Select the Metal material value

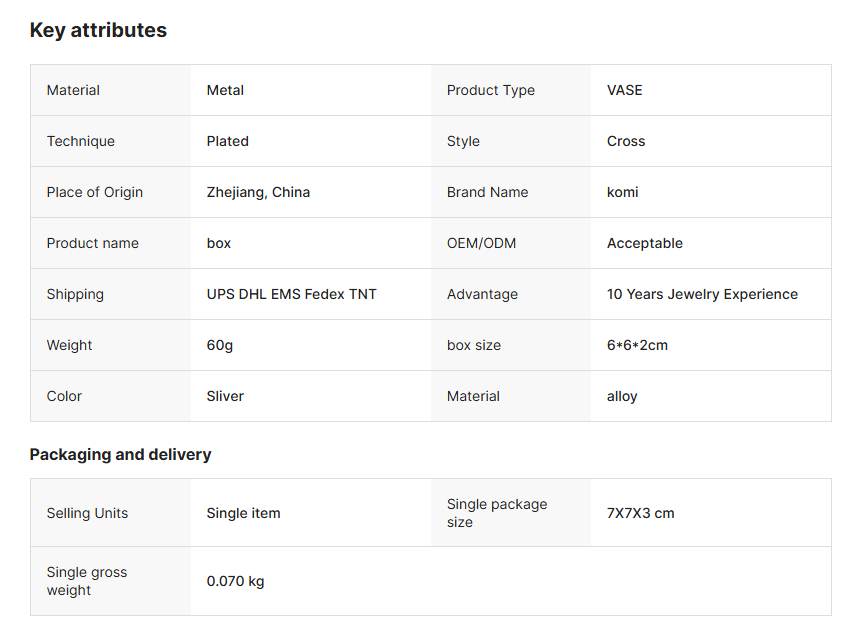click(x=225, y=90)
